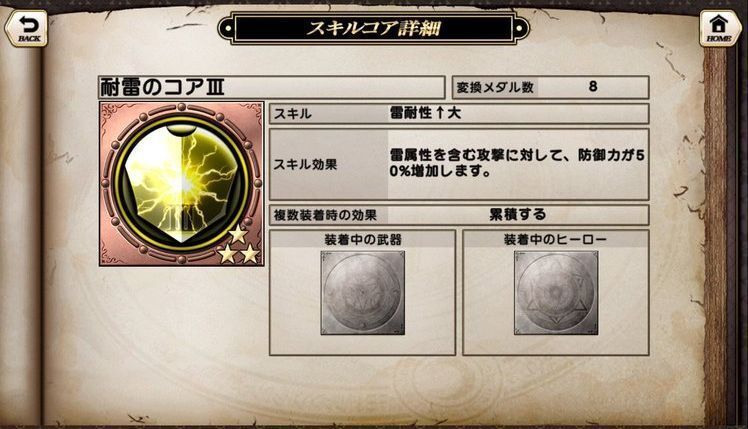
Task: Click the 累積する stacking value
Action: click(x=518, y=214)
